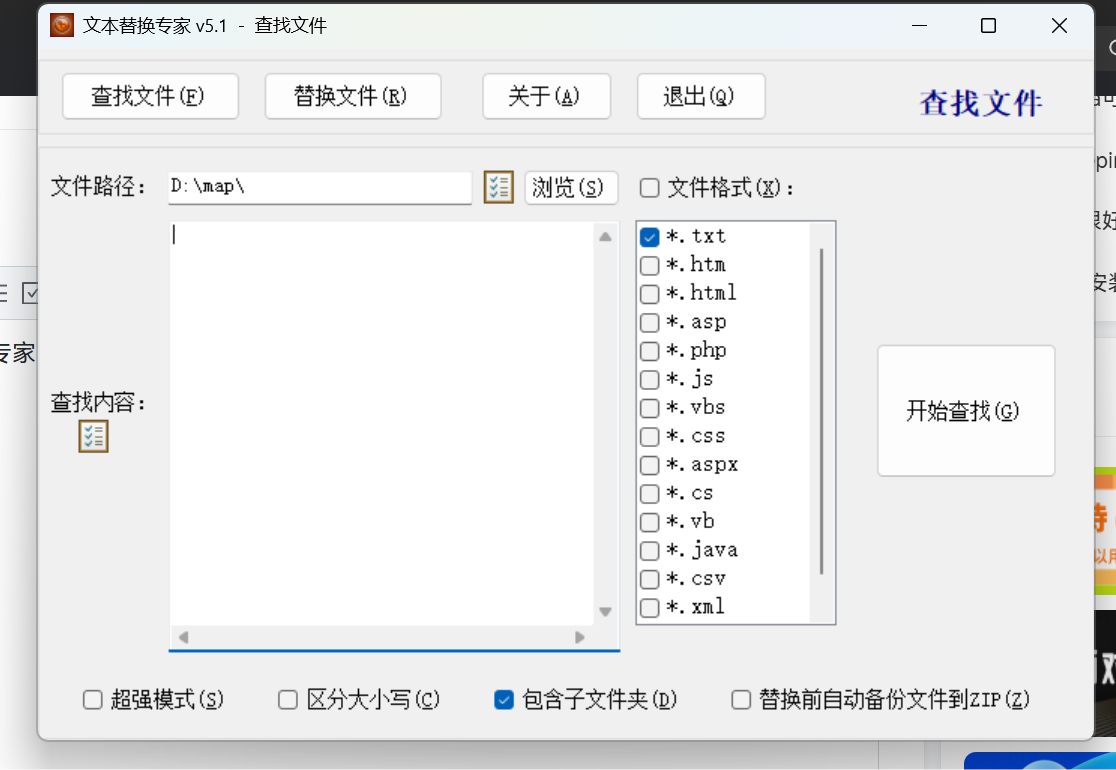Viewport: 1116px width, 770px height.
Task: Enable the 超强模式(S) checkbox
Action: point(93,700)
